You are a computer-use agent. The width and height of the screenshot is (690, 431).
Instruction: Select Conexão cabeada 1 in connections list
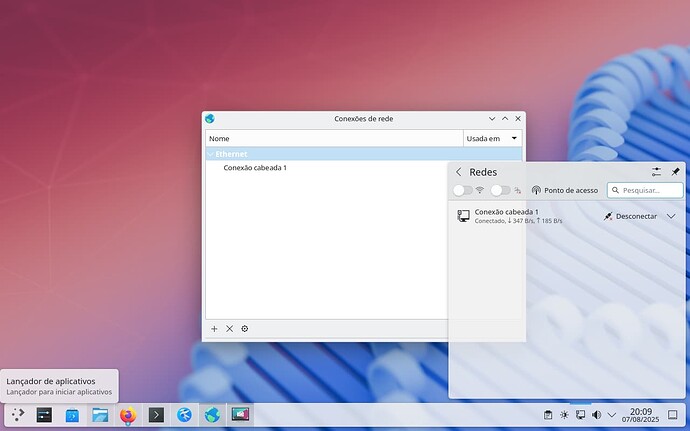click(255, 168)
